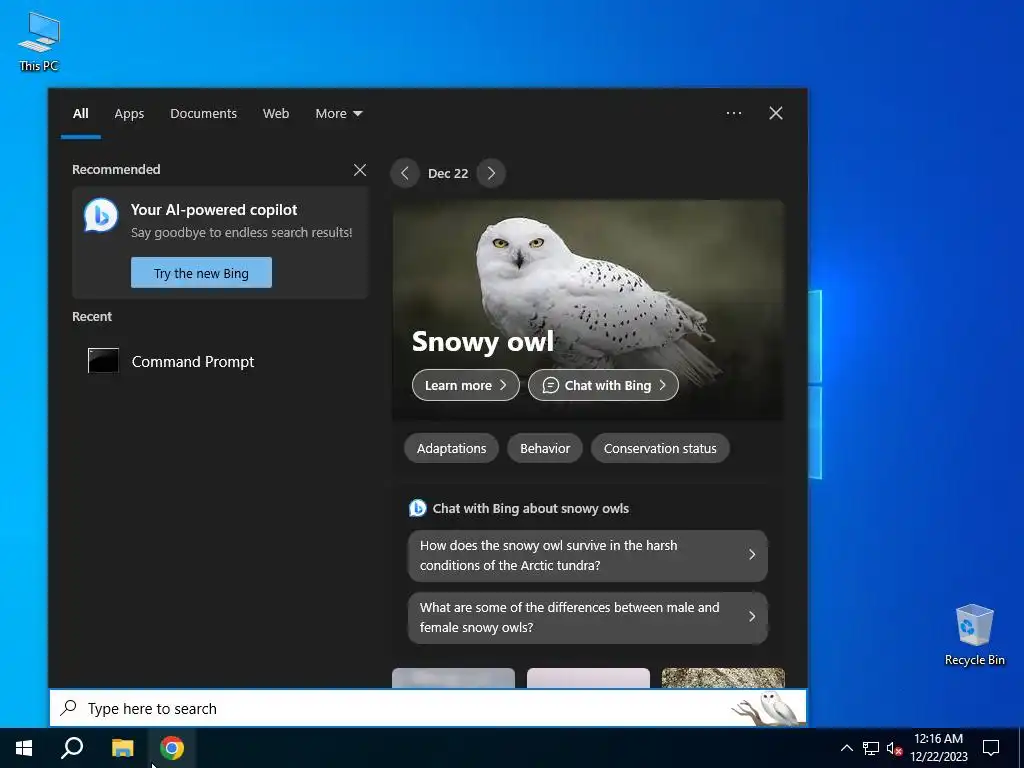Open network status tray icon
The width and height of the screenshot is (1024, 768).
871,748
